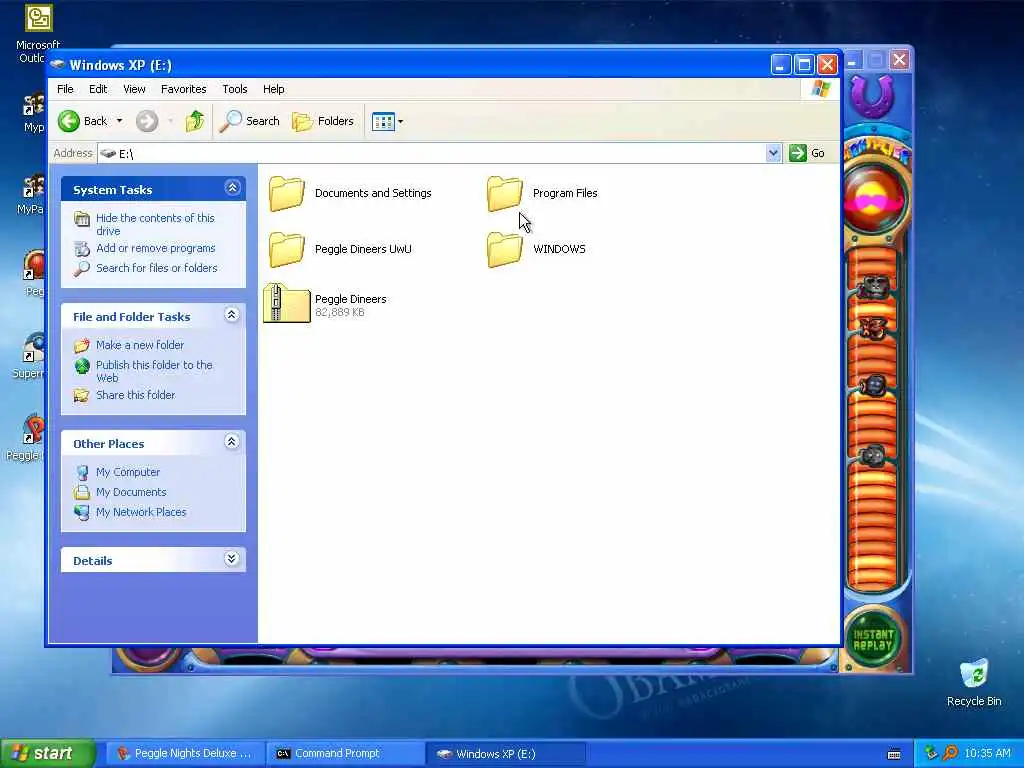This screenshot has height=768, width=1024.
Task: Open the Views dropdown button
Action: pos(387,121)
